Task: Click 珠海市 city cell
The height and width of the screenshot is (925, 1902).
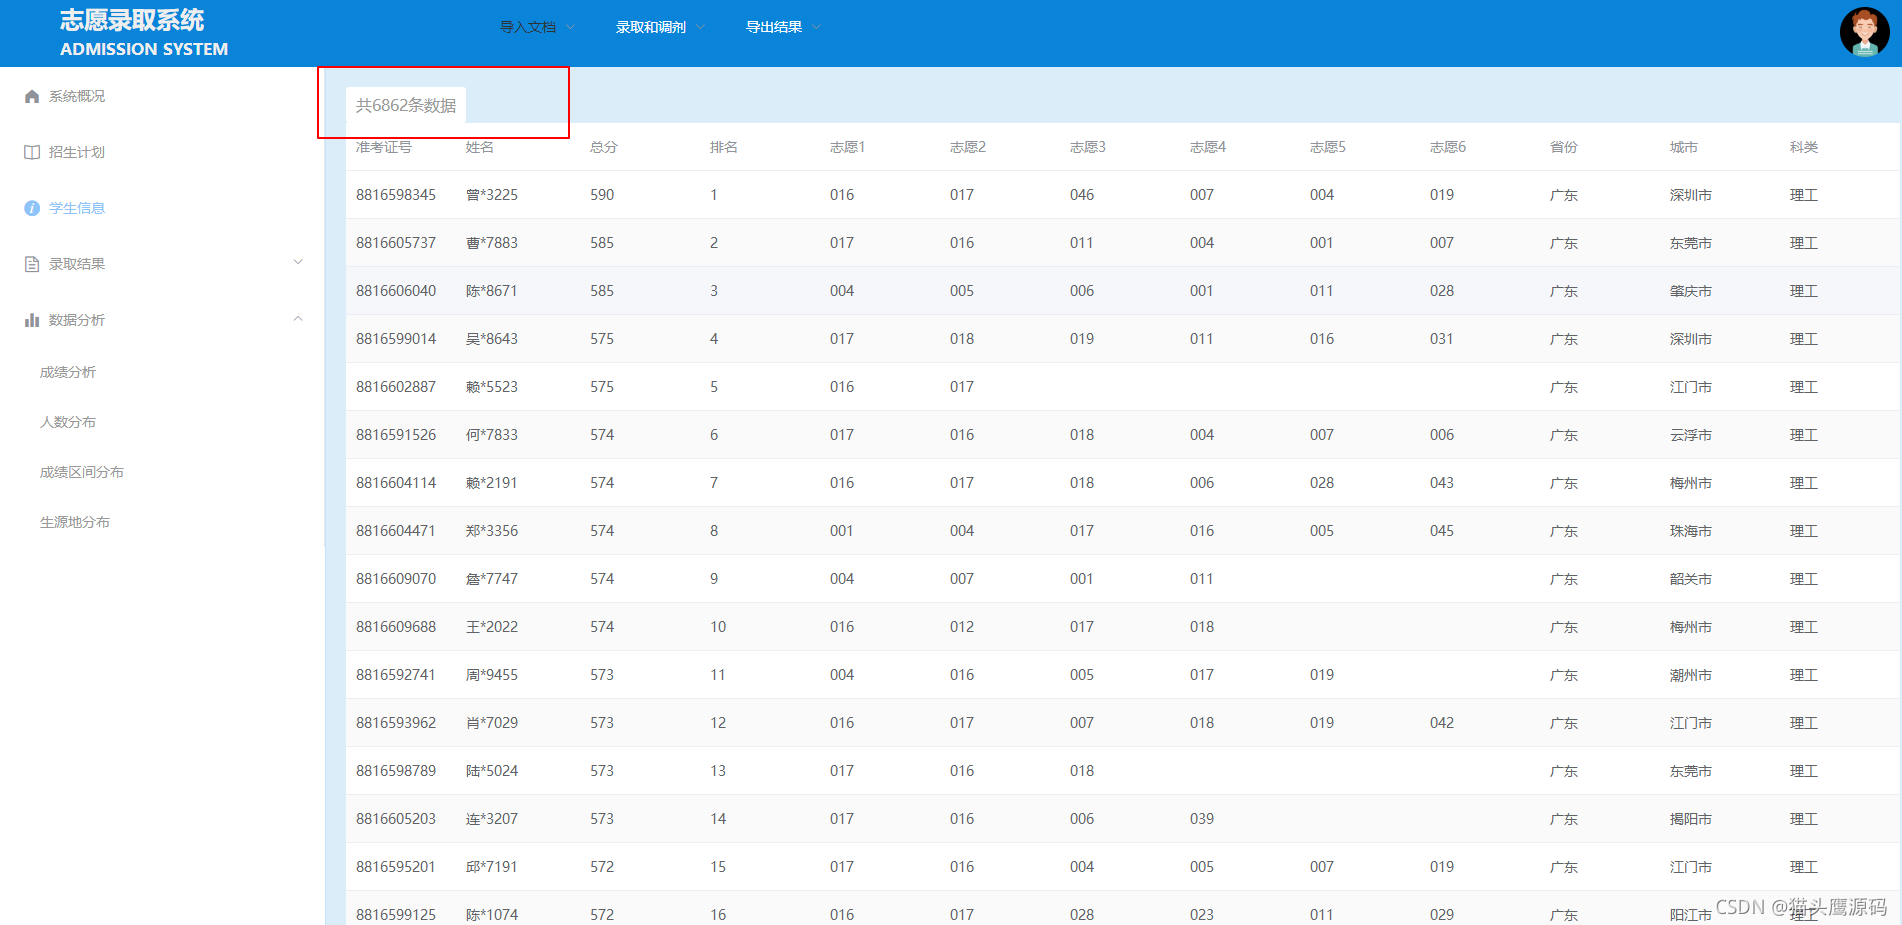Action: pos(1691,531)
